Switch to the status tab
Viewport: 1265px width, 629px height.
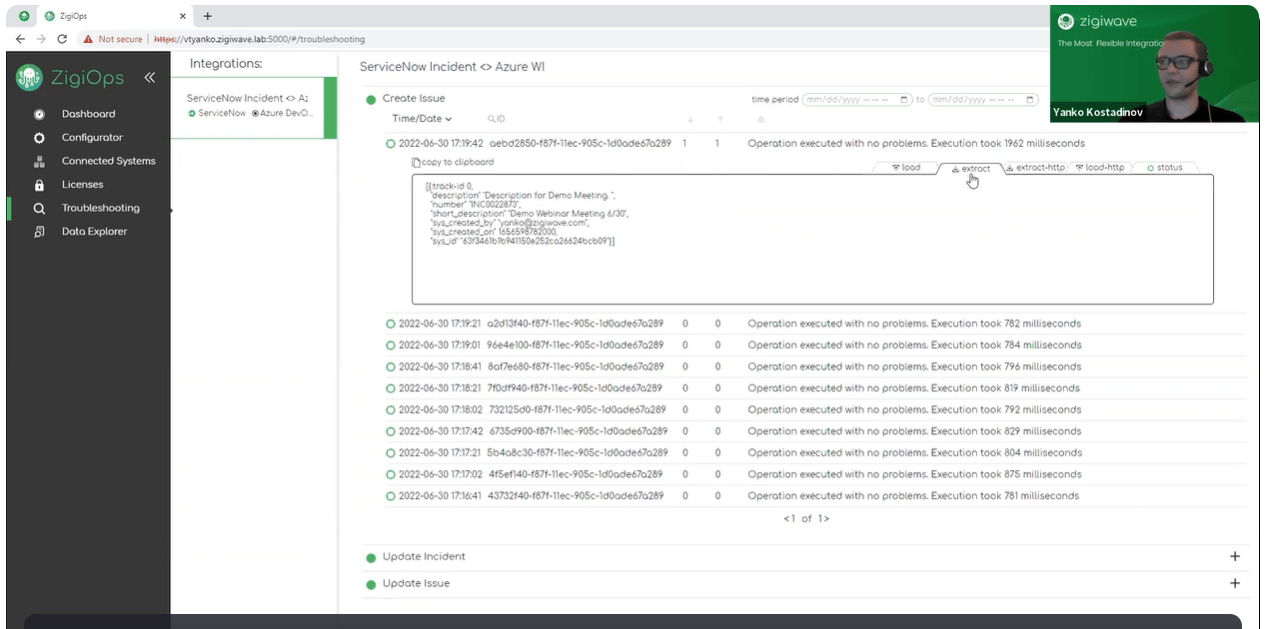(x=1165, y=168)
